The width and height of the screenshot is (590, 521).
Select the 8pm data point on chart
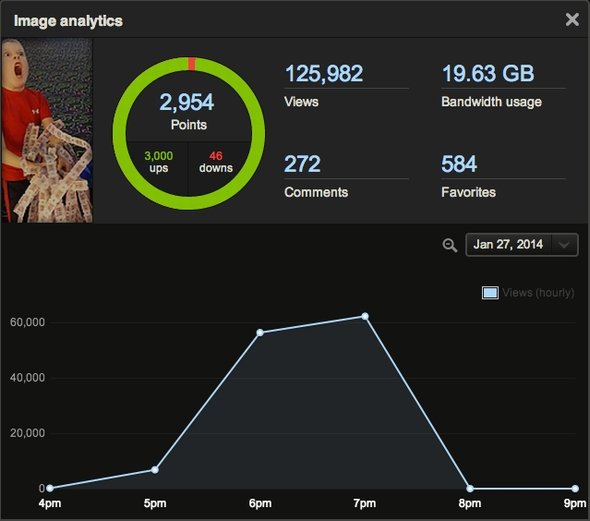[x=470, y=488]
